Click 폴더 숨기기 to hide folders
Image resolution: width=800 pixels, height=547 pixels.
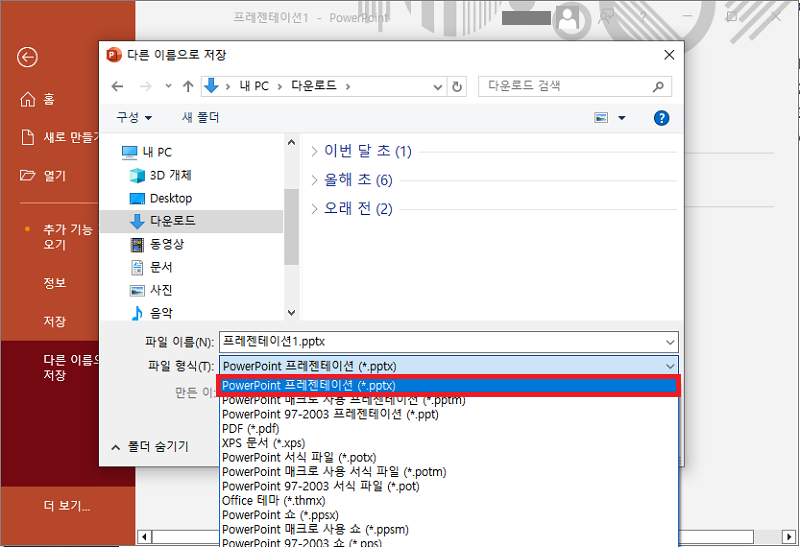point(150,447)
